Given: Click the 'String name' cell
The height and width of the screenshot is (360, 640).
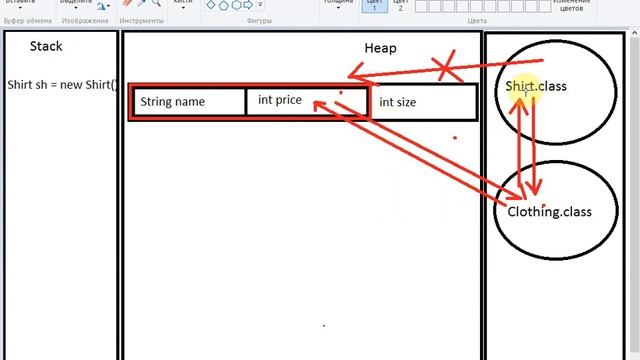Looking at the screenshot, I should [x=189, y=102].
